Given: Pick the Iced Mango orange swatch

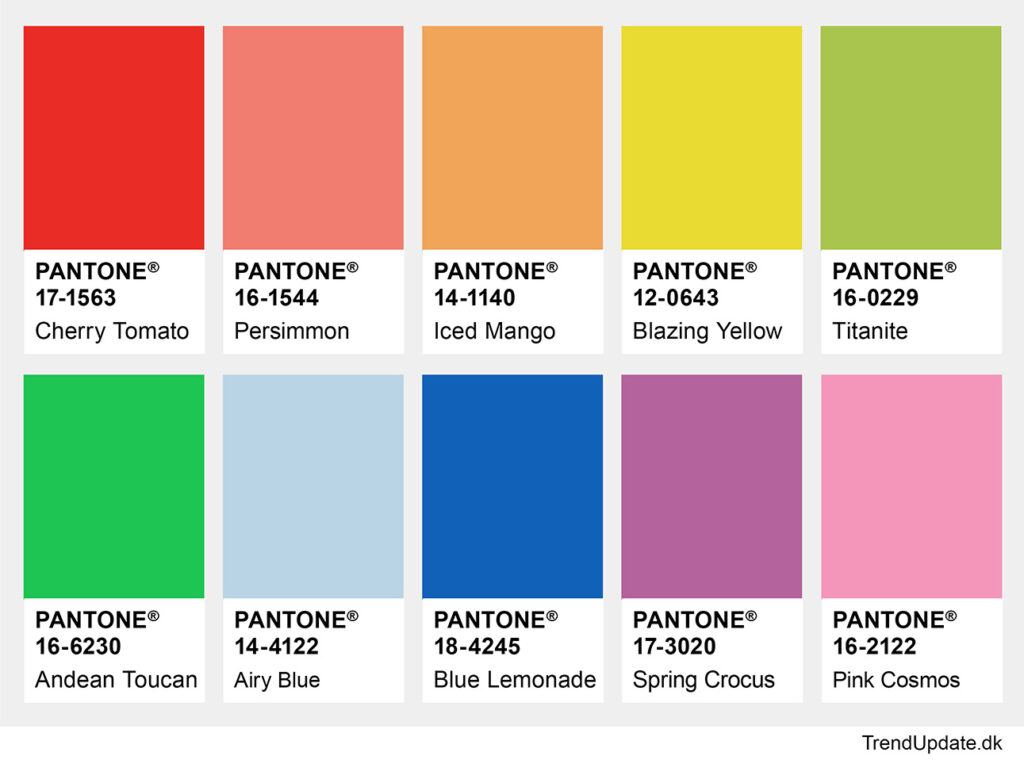Looking at the screenshot, I should (x=512, y=138).
